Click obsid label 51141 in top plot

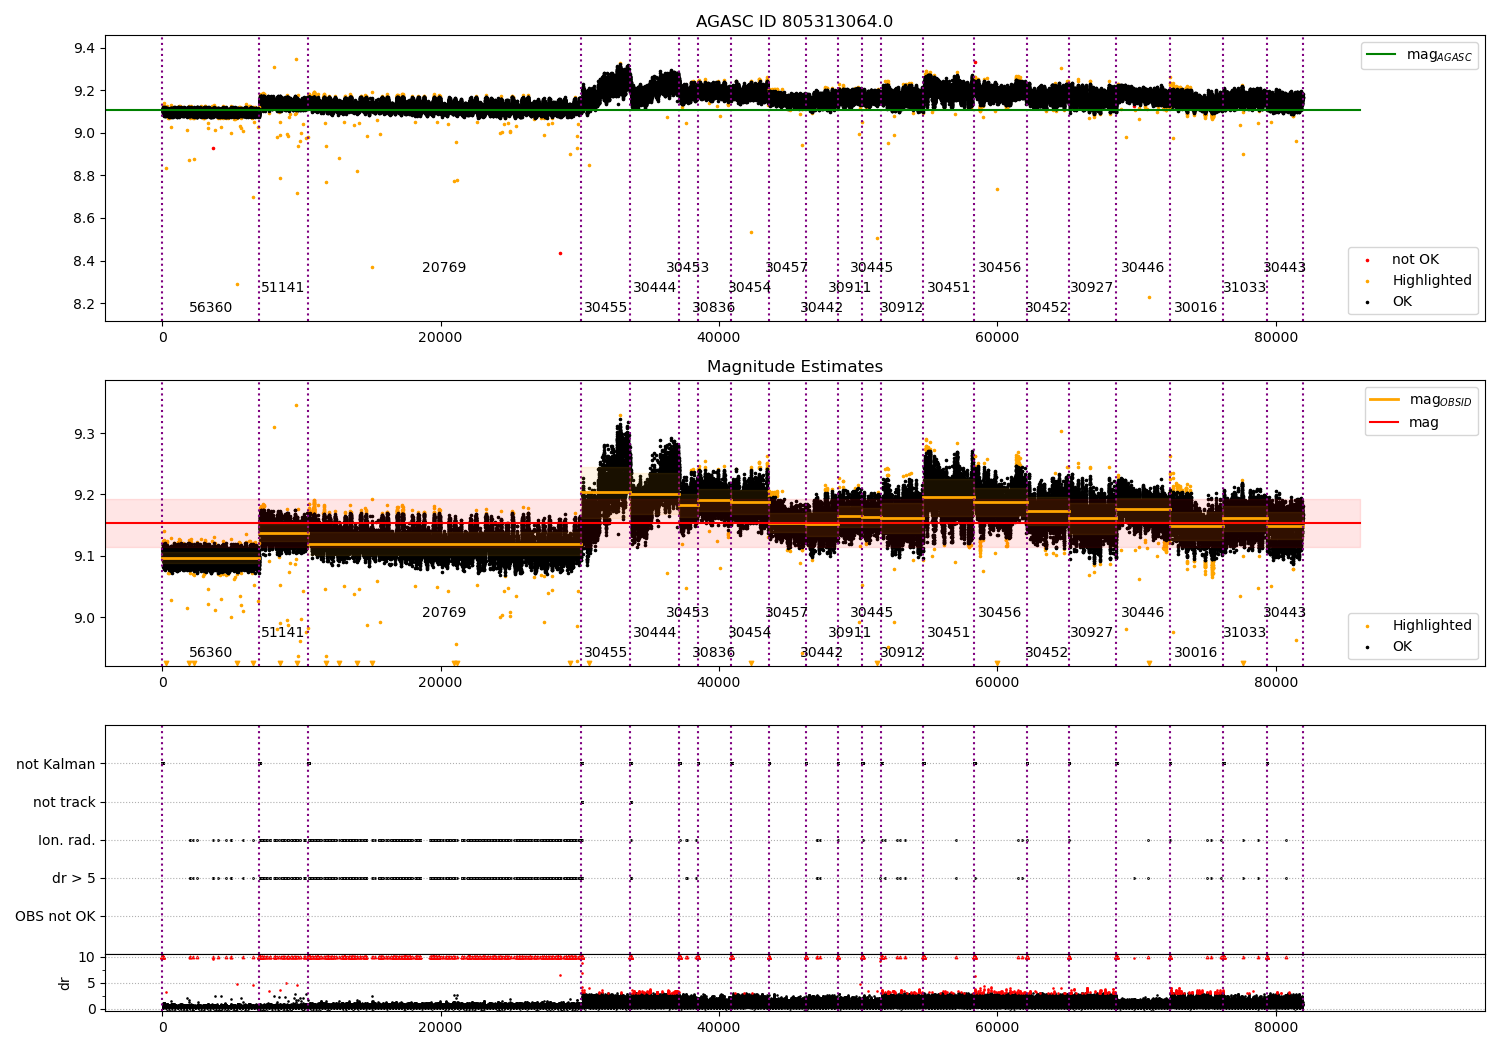coord(282,288)
